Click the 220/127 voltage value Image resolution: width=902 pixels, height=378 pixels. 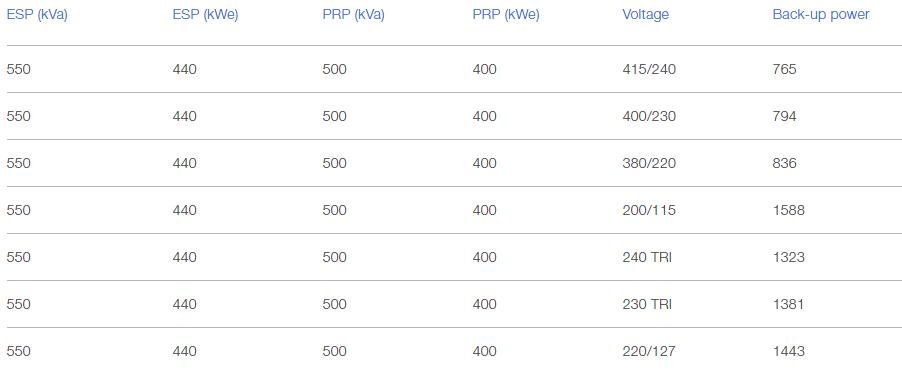pos(649,352)
